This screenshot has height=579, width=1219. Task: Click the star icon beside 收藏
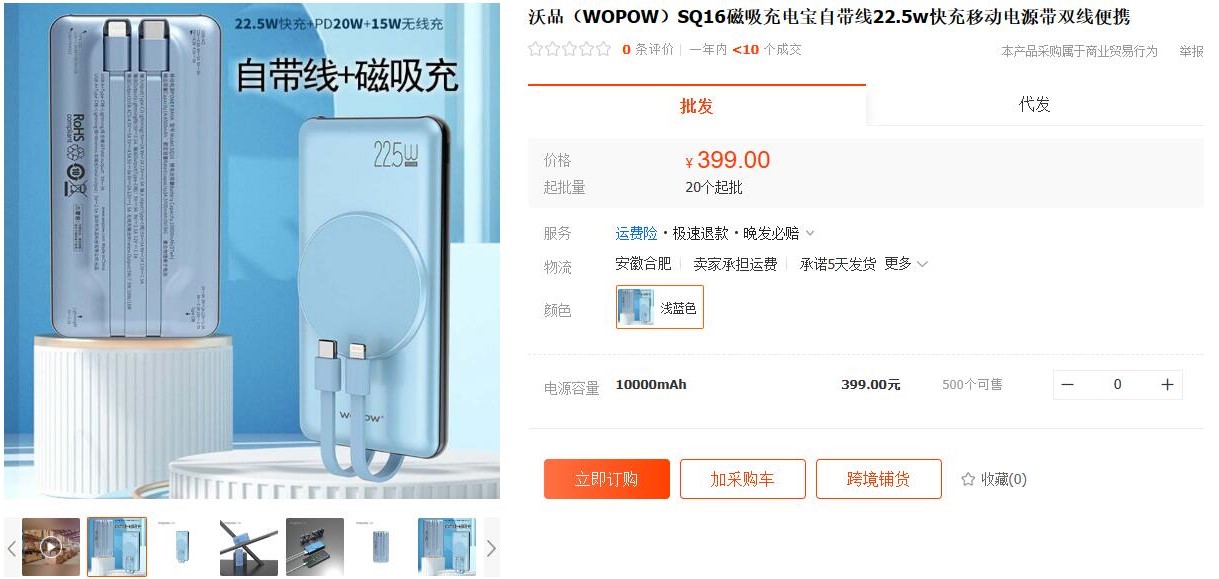pos(968,480)
